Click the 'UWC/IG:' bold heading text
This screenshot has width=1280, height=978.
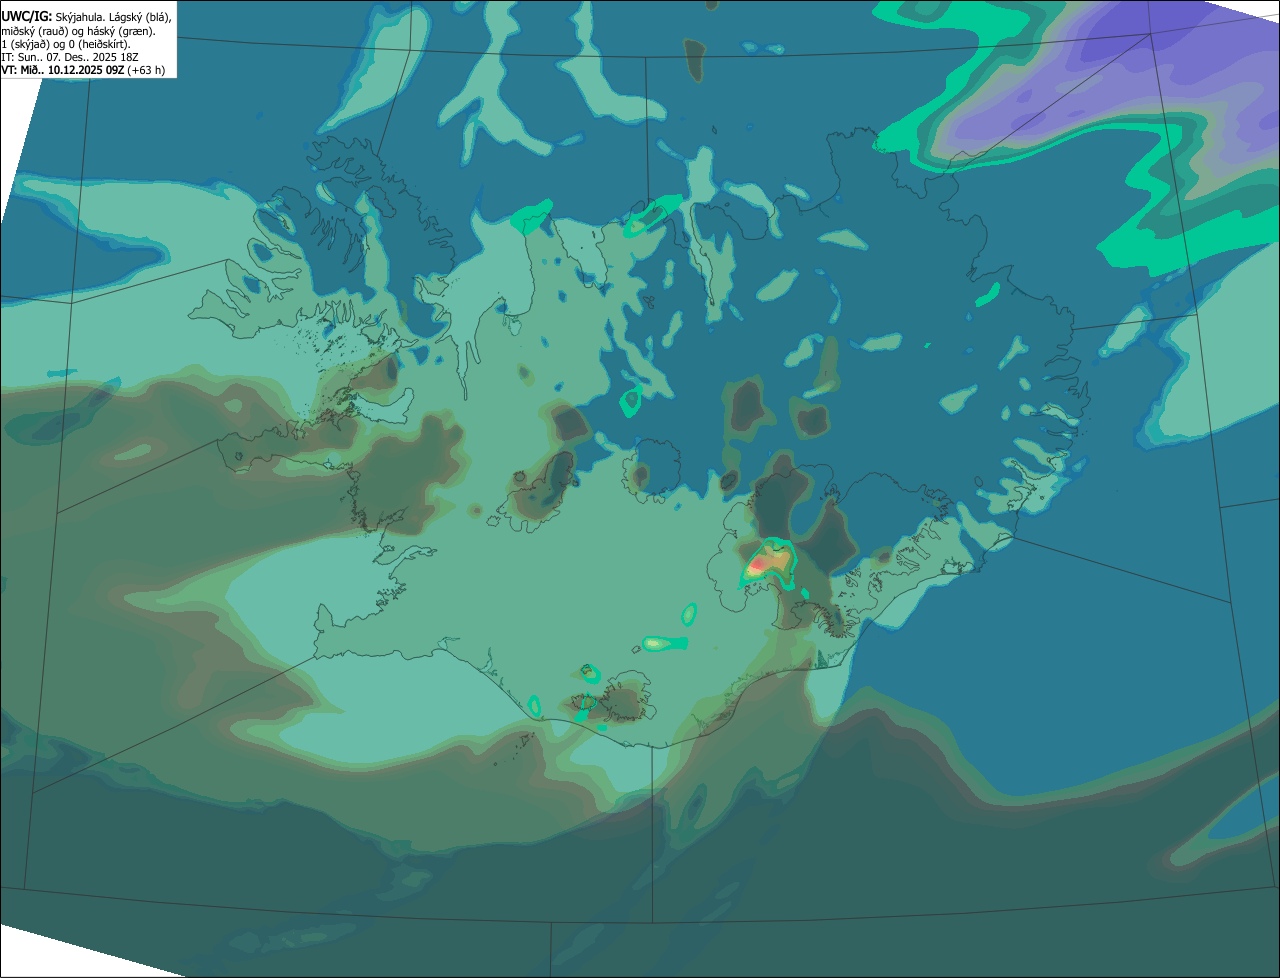(x=26, y=17)
